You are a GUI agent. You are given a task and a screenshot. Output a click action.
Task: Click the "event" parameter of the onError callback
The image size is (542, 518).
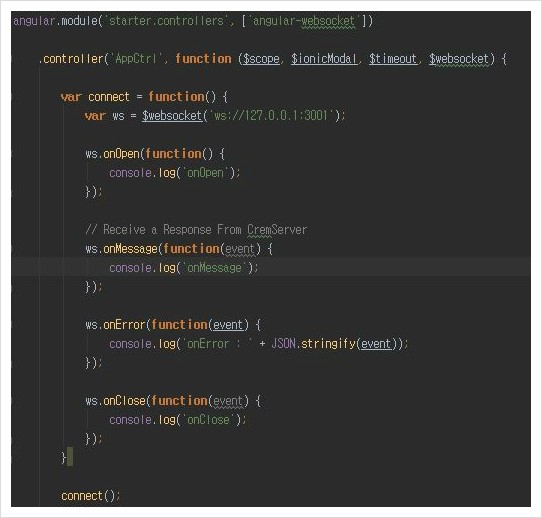[x=228, y=325]
